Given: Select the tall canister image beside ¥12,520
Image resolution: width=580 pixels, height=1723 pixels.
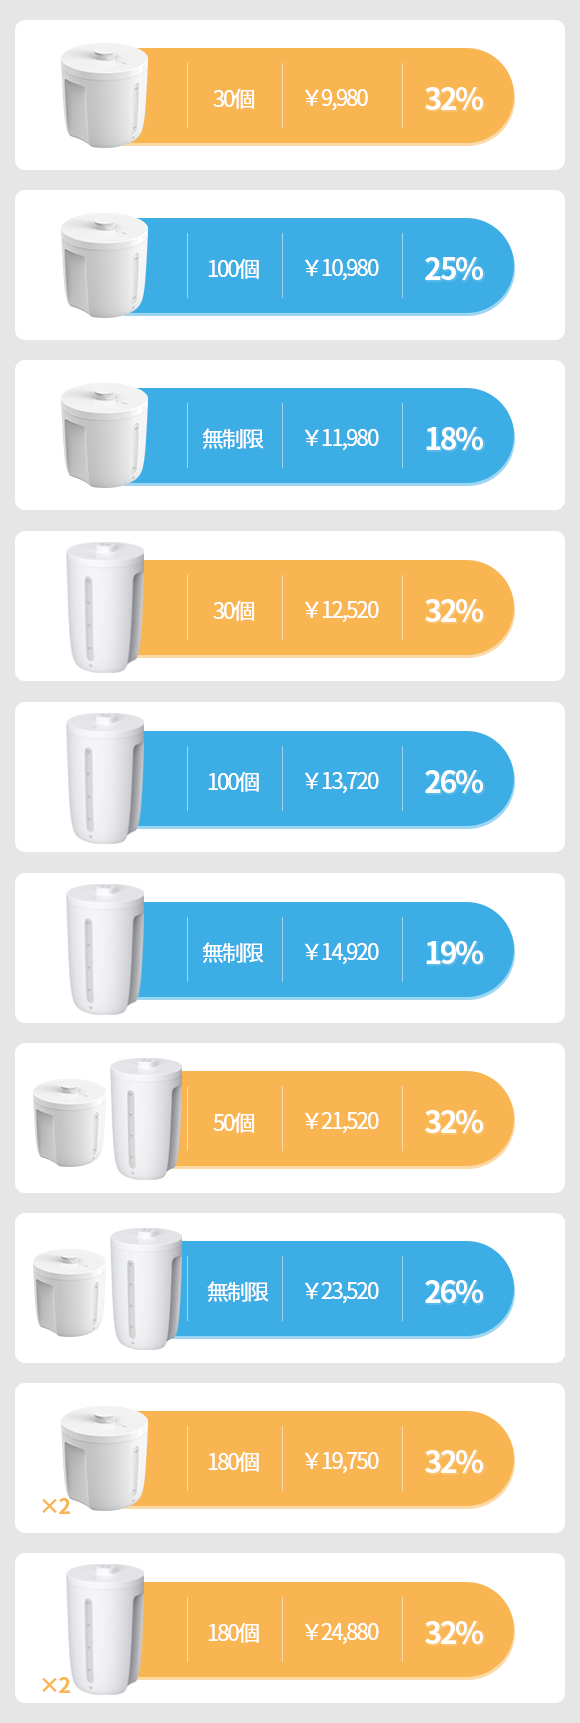Looking at the screenshot, I should point(105,607).
